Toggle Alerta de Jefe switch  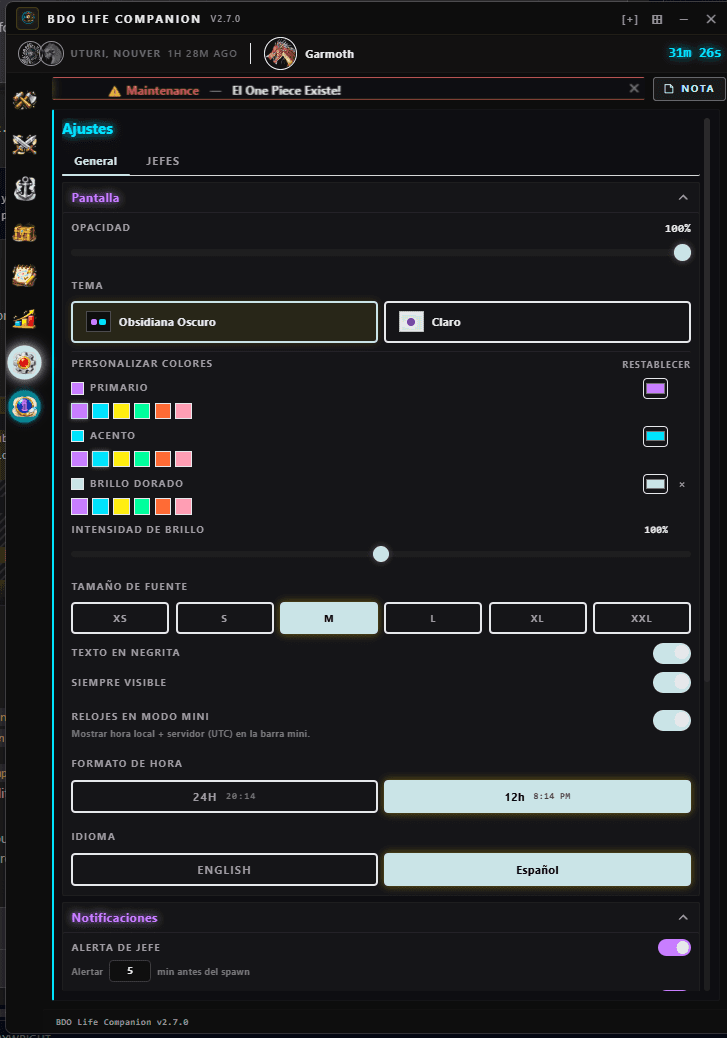tap(674, 948)
